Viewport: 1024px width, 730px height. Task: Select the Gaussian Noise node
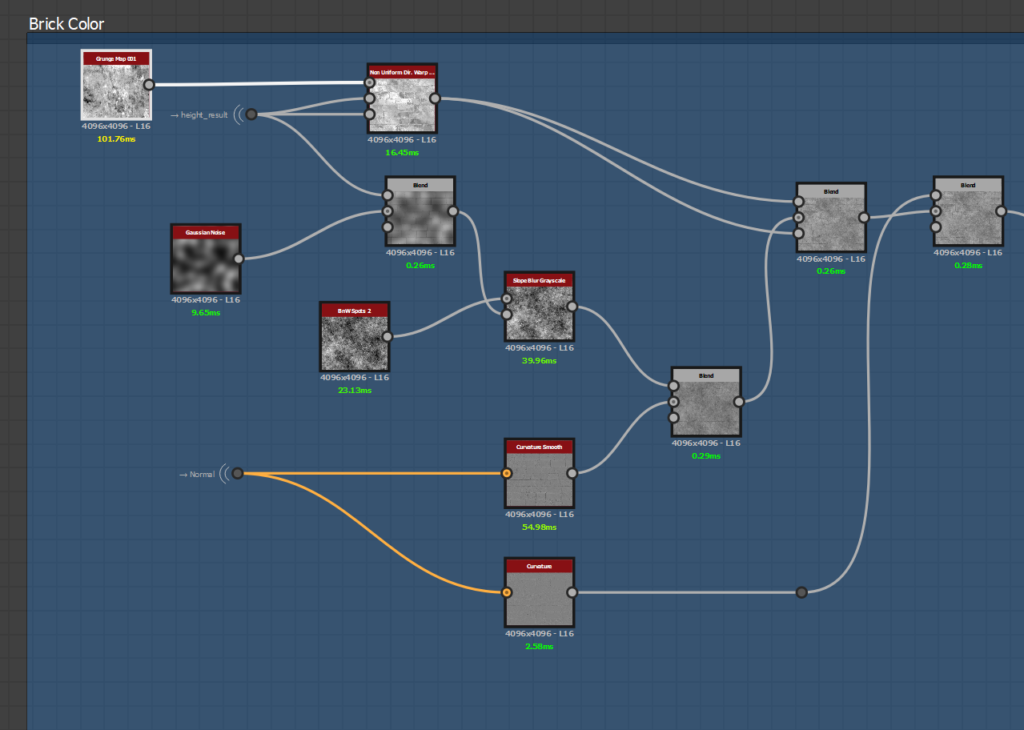pos(206,259)
